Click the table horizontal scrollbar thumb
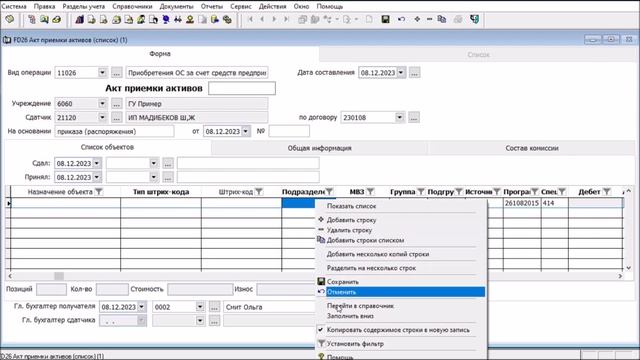 [x=59, y=276]
